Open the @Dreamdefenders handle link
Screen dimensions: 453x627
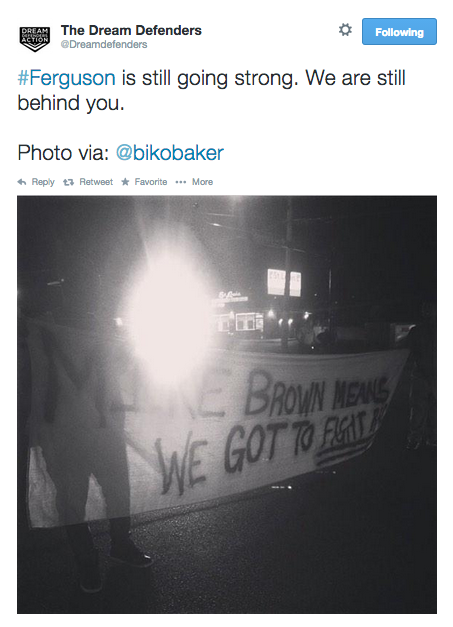tap(104, 44)
